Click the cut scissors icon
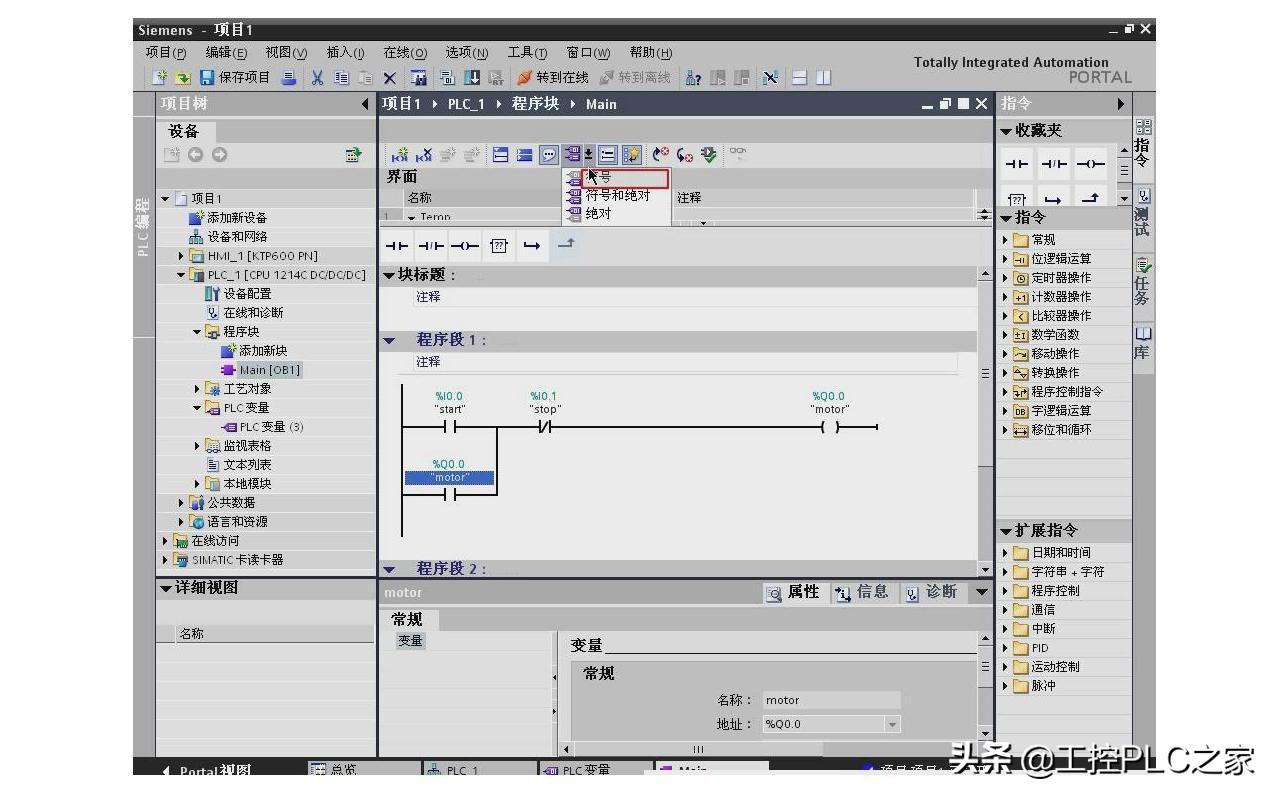 click(x=317, y=78)
